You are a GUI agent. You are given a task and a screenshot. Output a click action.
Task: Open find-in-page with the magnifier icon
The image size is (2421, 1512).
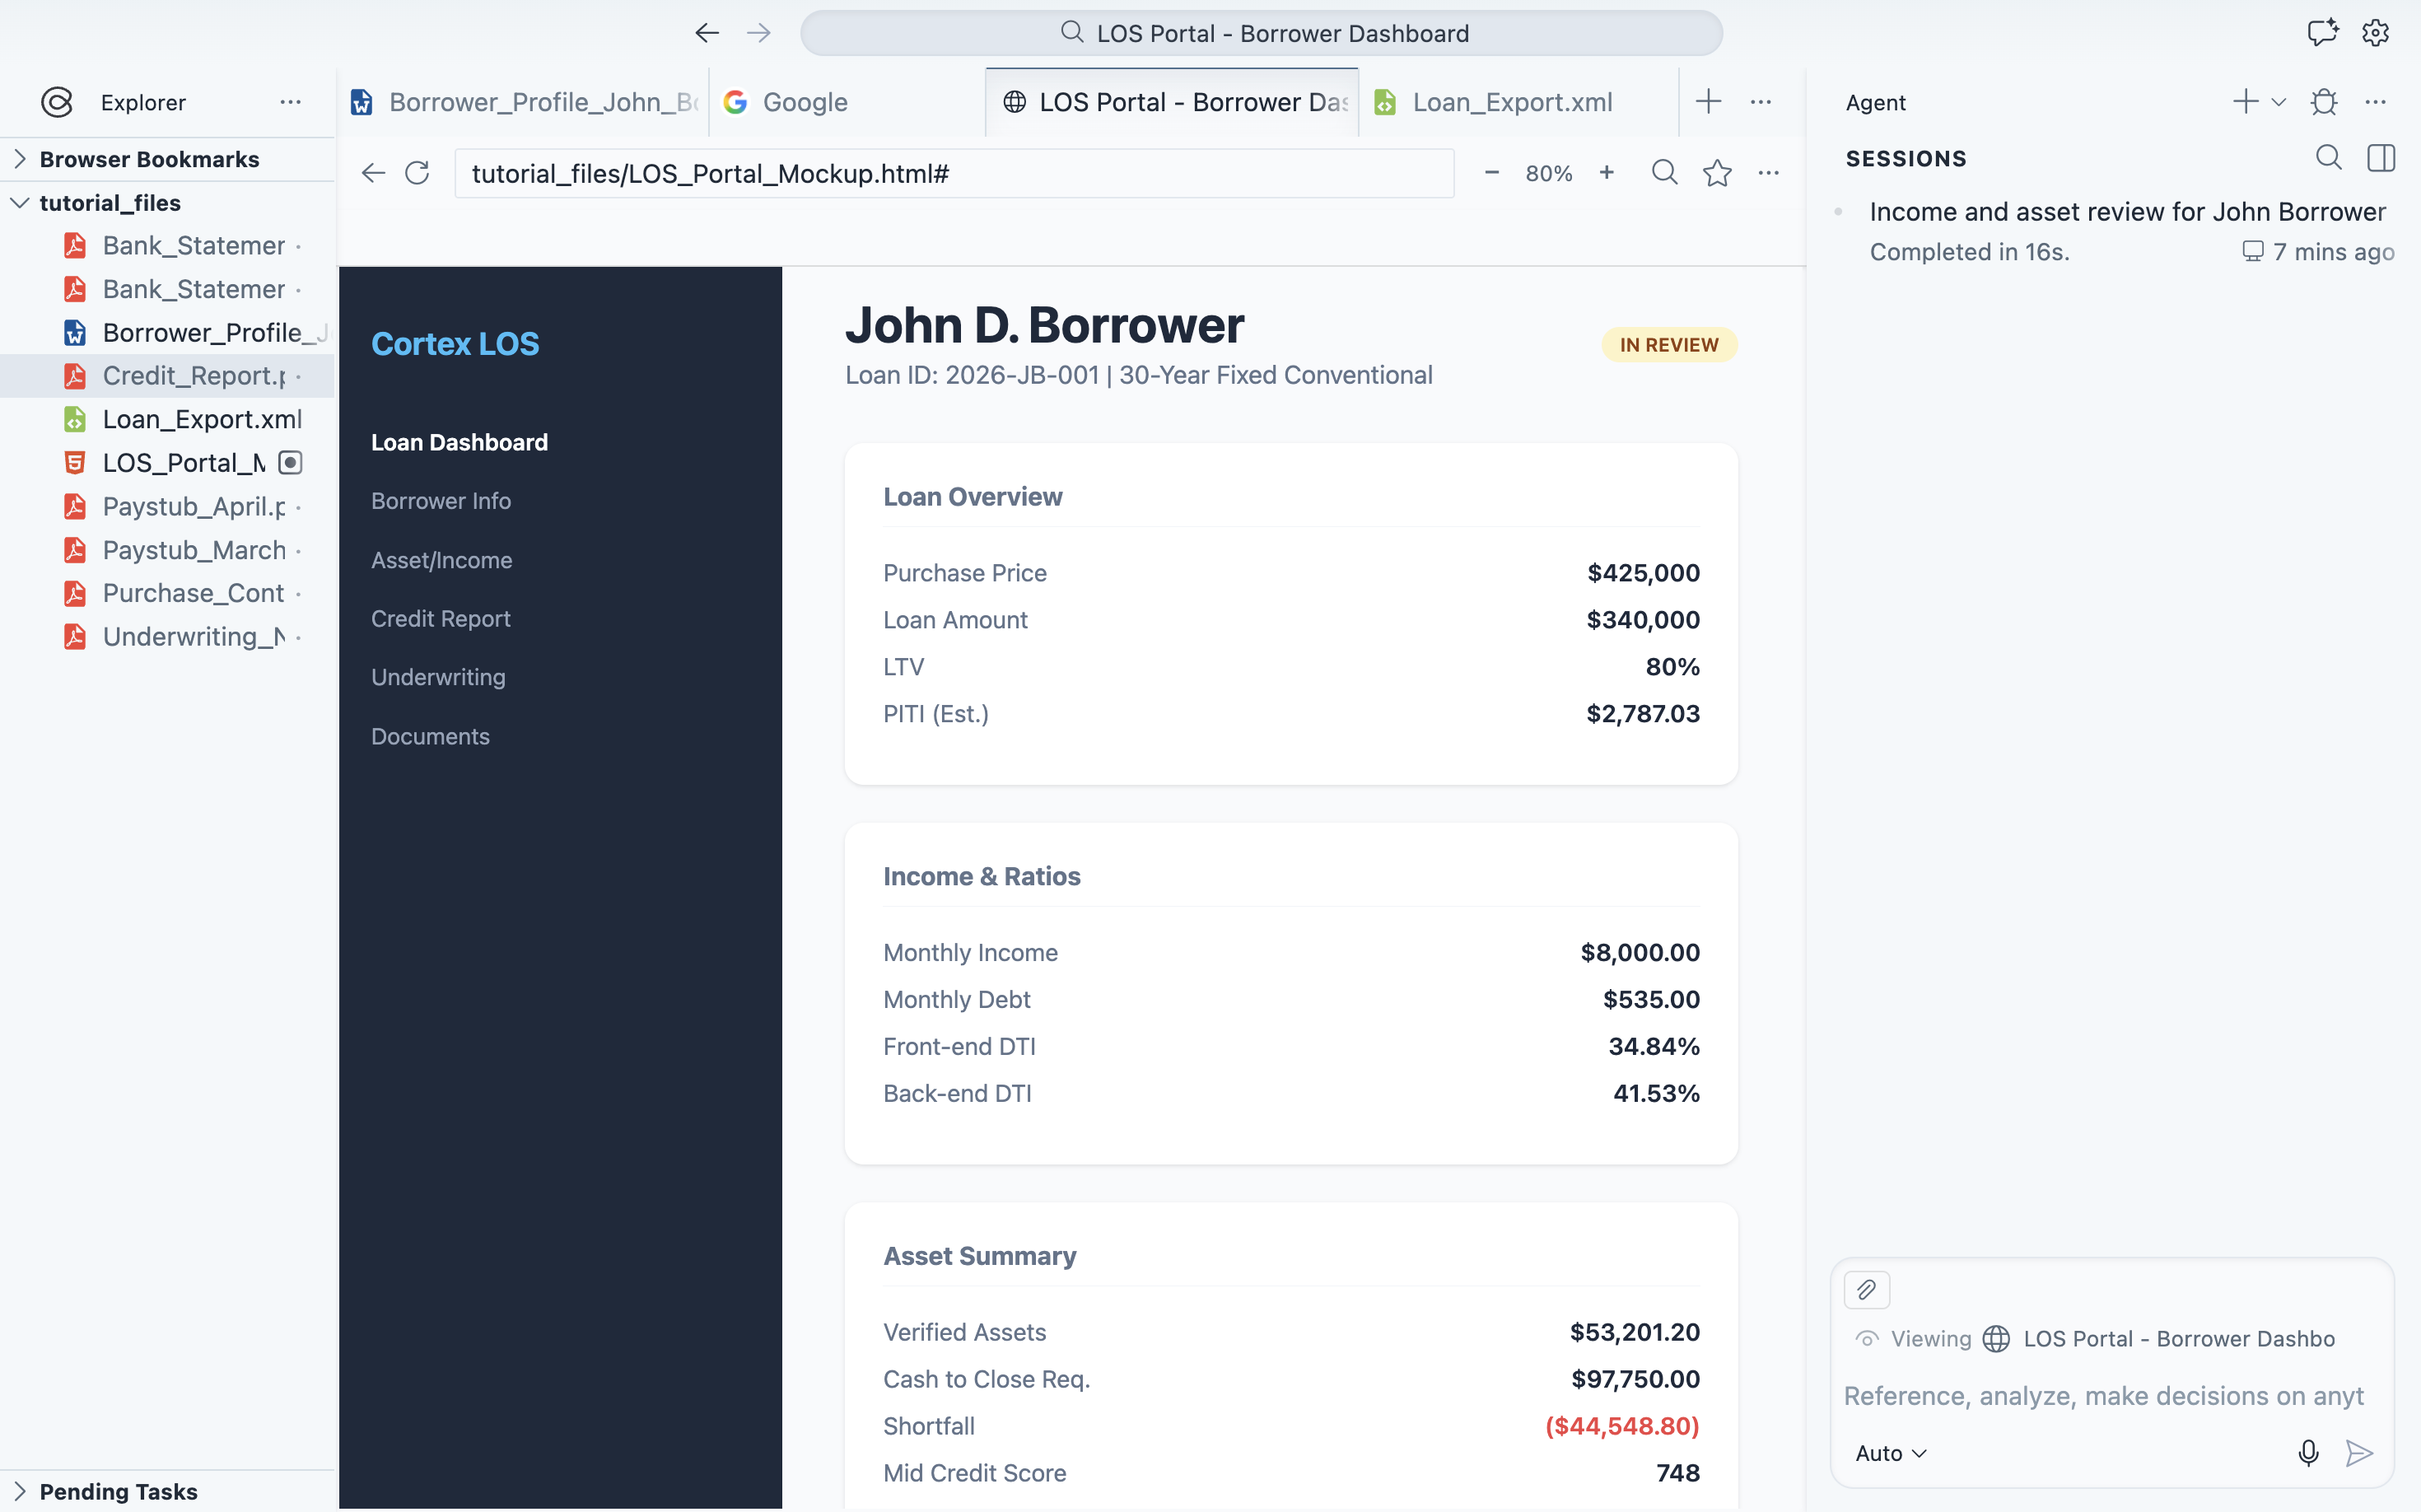click(1664, 172)
